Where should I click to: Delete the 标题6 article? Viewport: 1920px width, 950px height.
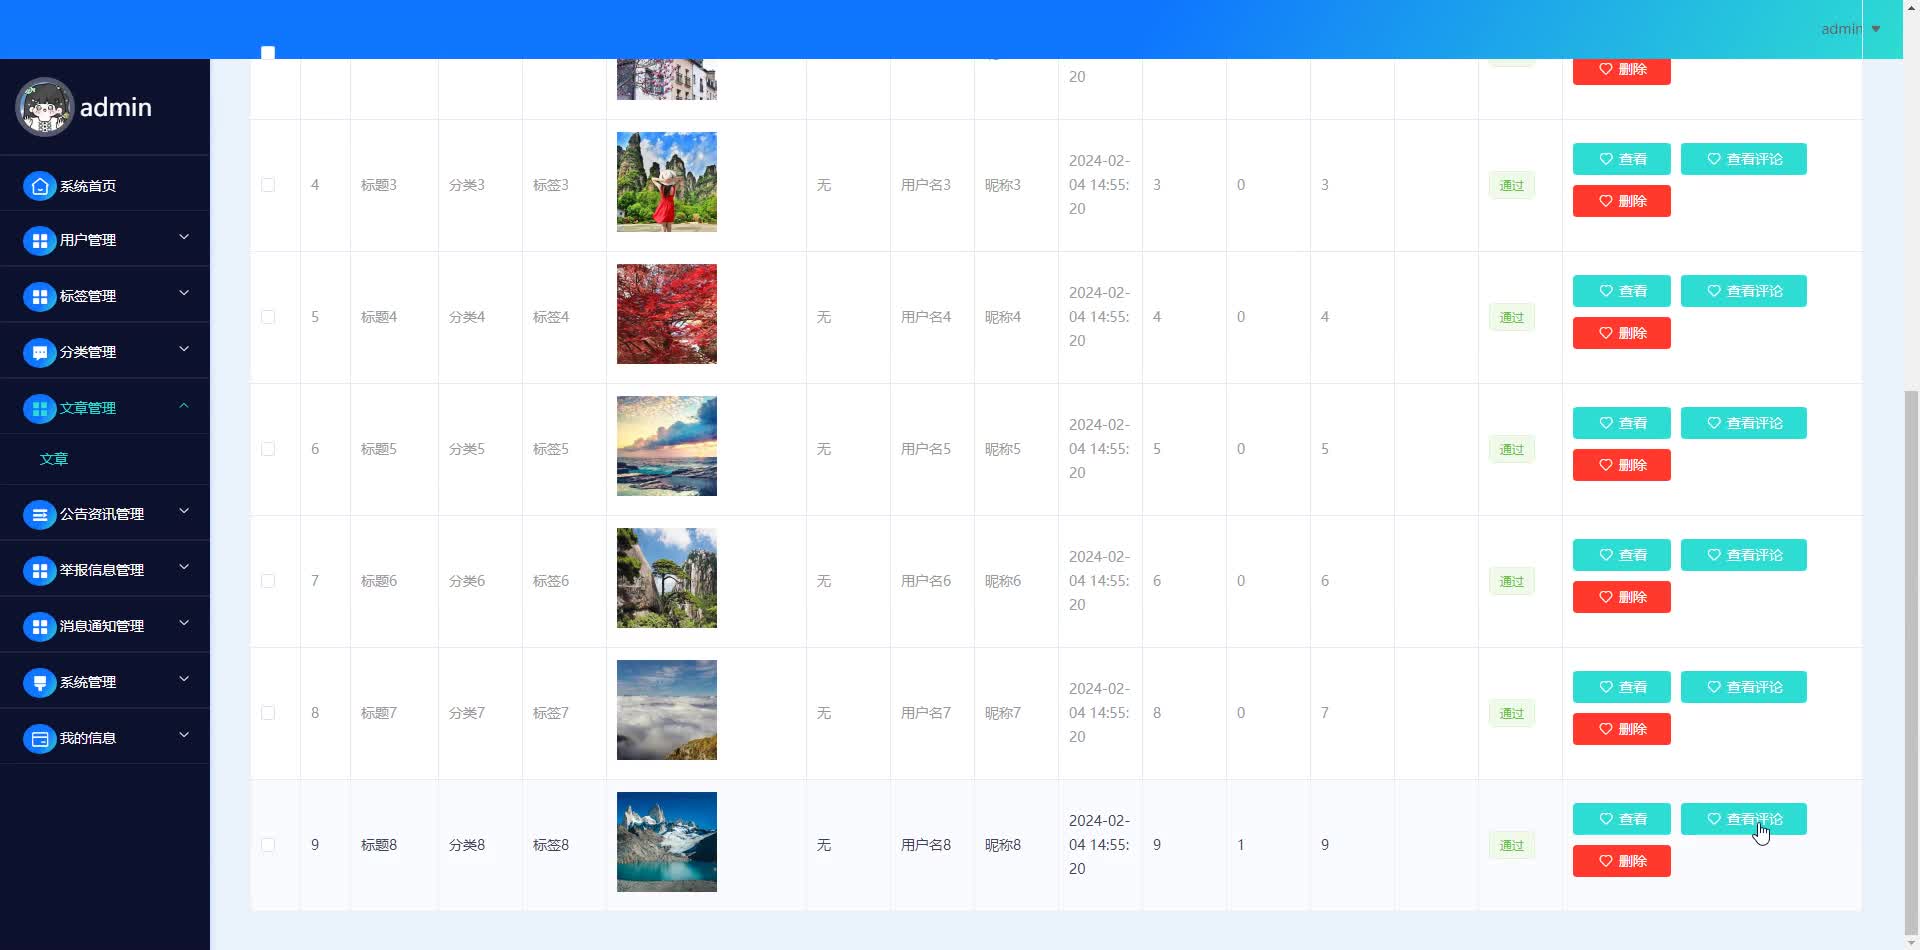[x=1622, y=597]
